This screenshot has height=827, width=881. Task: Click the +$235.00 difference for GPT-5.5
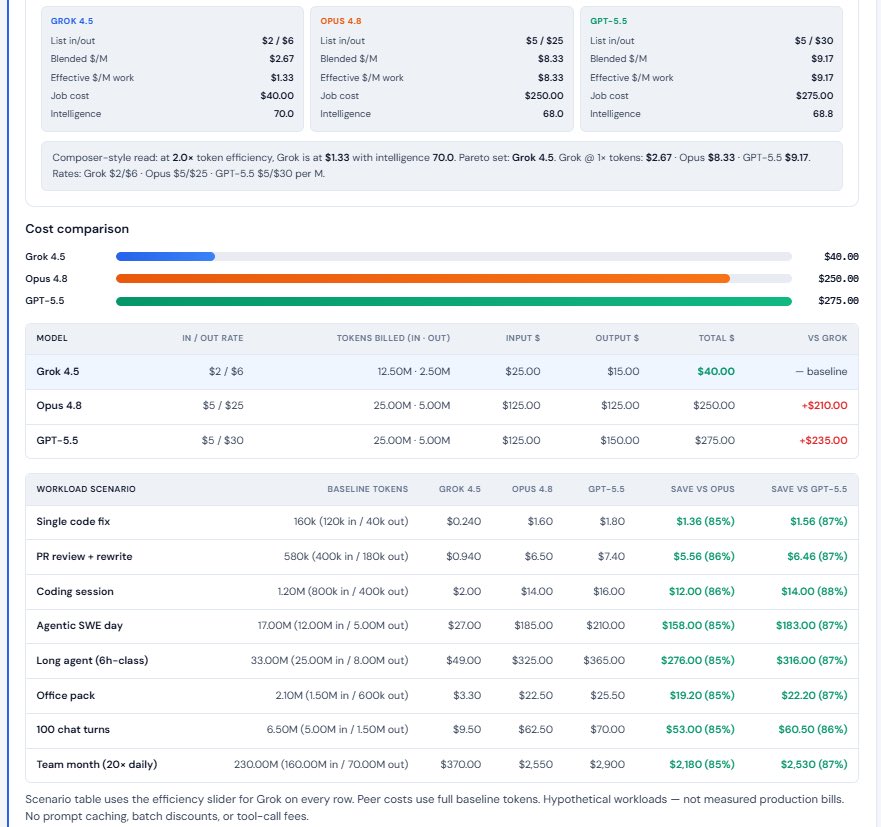tap(823, 440)
